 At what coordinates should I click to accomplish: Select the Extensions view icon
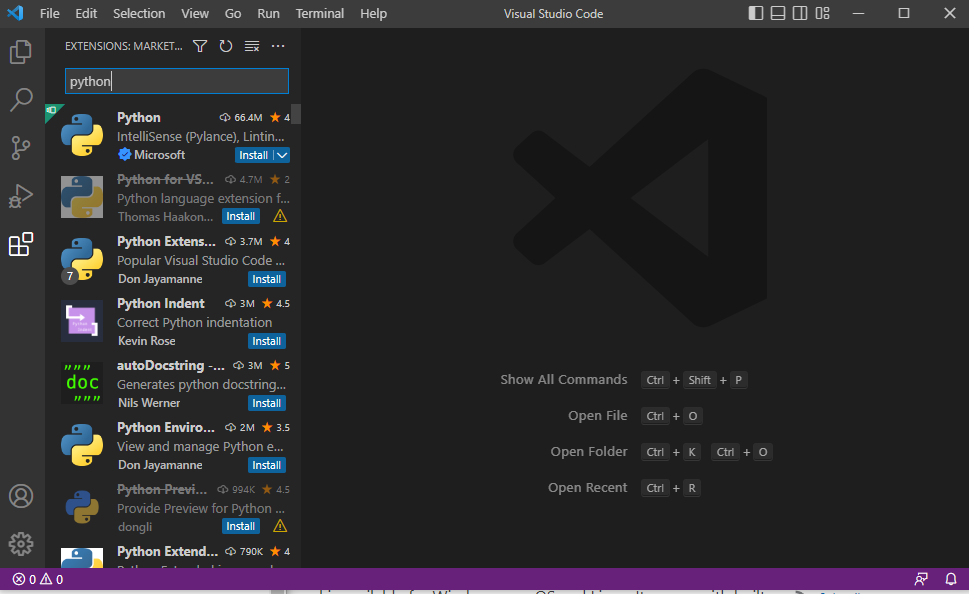click(20, 244)
